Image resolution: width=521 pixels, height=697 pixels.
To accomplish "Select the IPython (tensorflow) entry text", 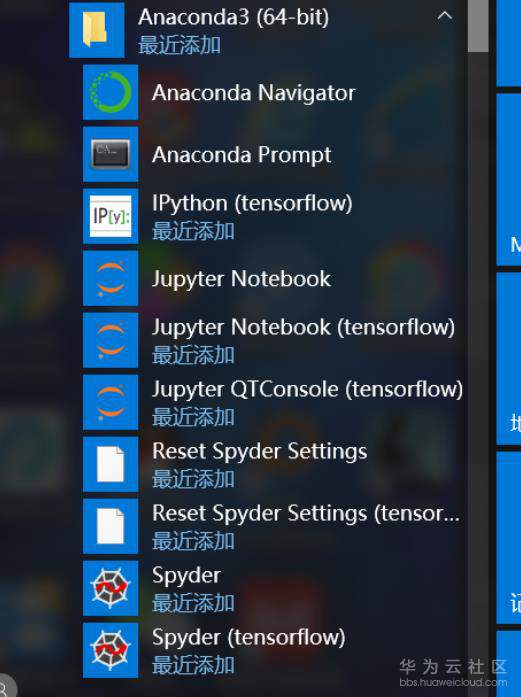I will click(x=252, y=204).
